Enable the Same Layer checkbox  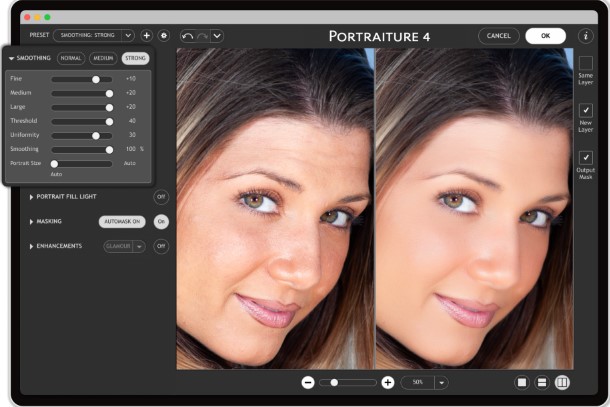(x=586, y=63)
